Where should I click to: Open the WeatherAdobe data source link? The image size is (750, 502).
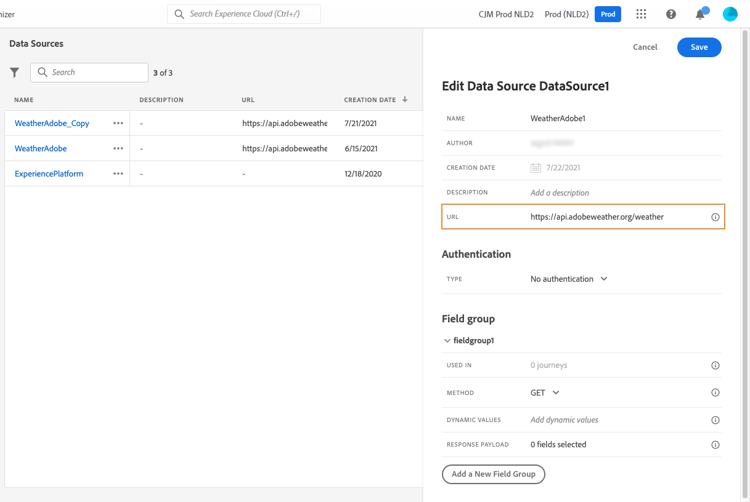point(41,149)
